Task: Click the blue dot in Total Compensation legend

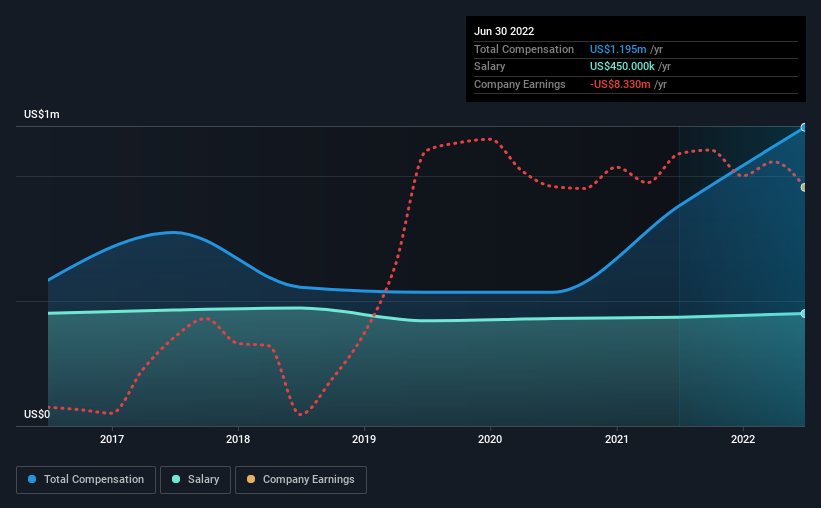Action: point(32,479)
